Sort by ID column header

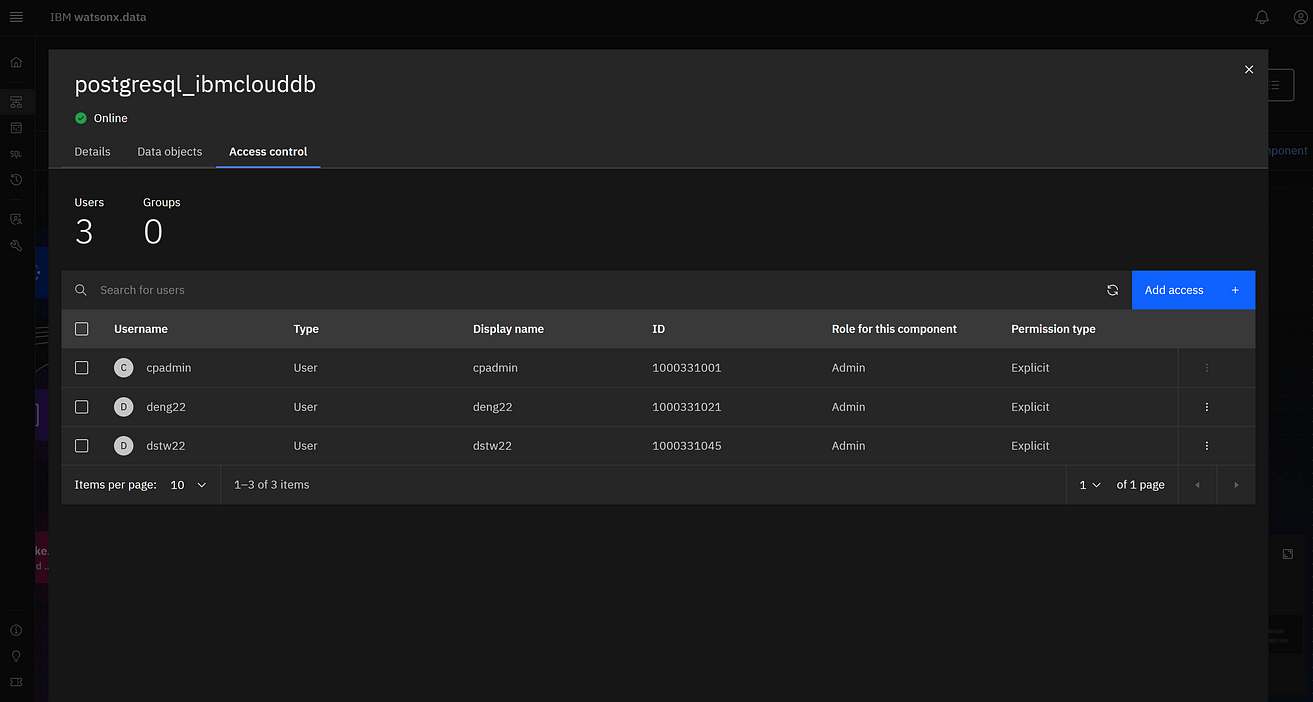(658, 329)
